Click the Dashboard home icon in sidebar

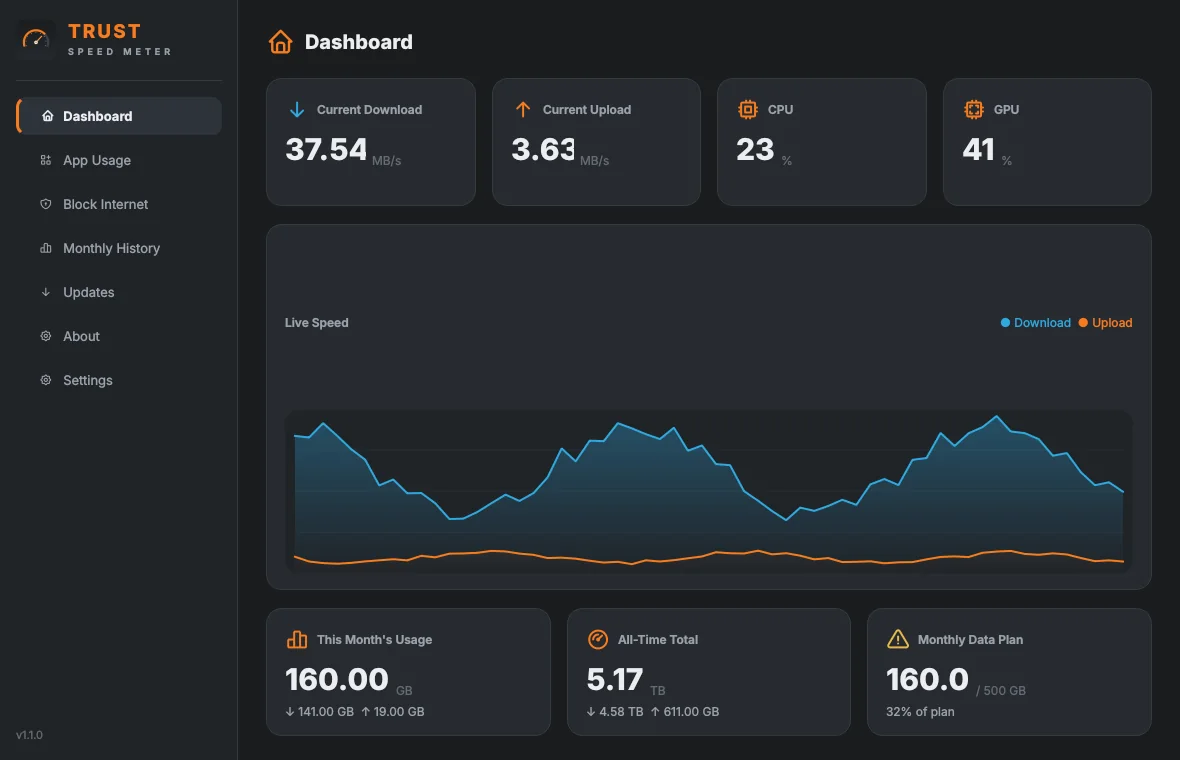[47, 116]
